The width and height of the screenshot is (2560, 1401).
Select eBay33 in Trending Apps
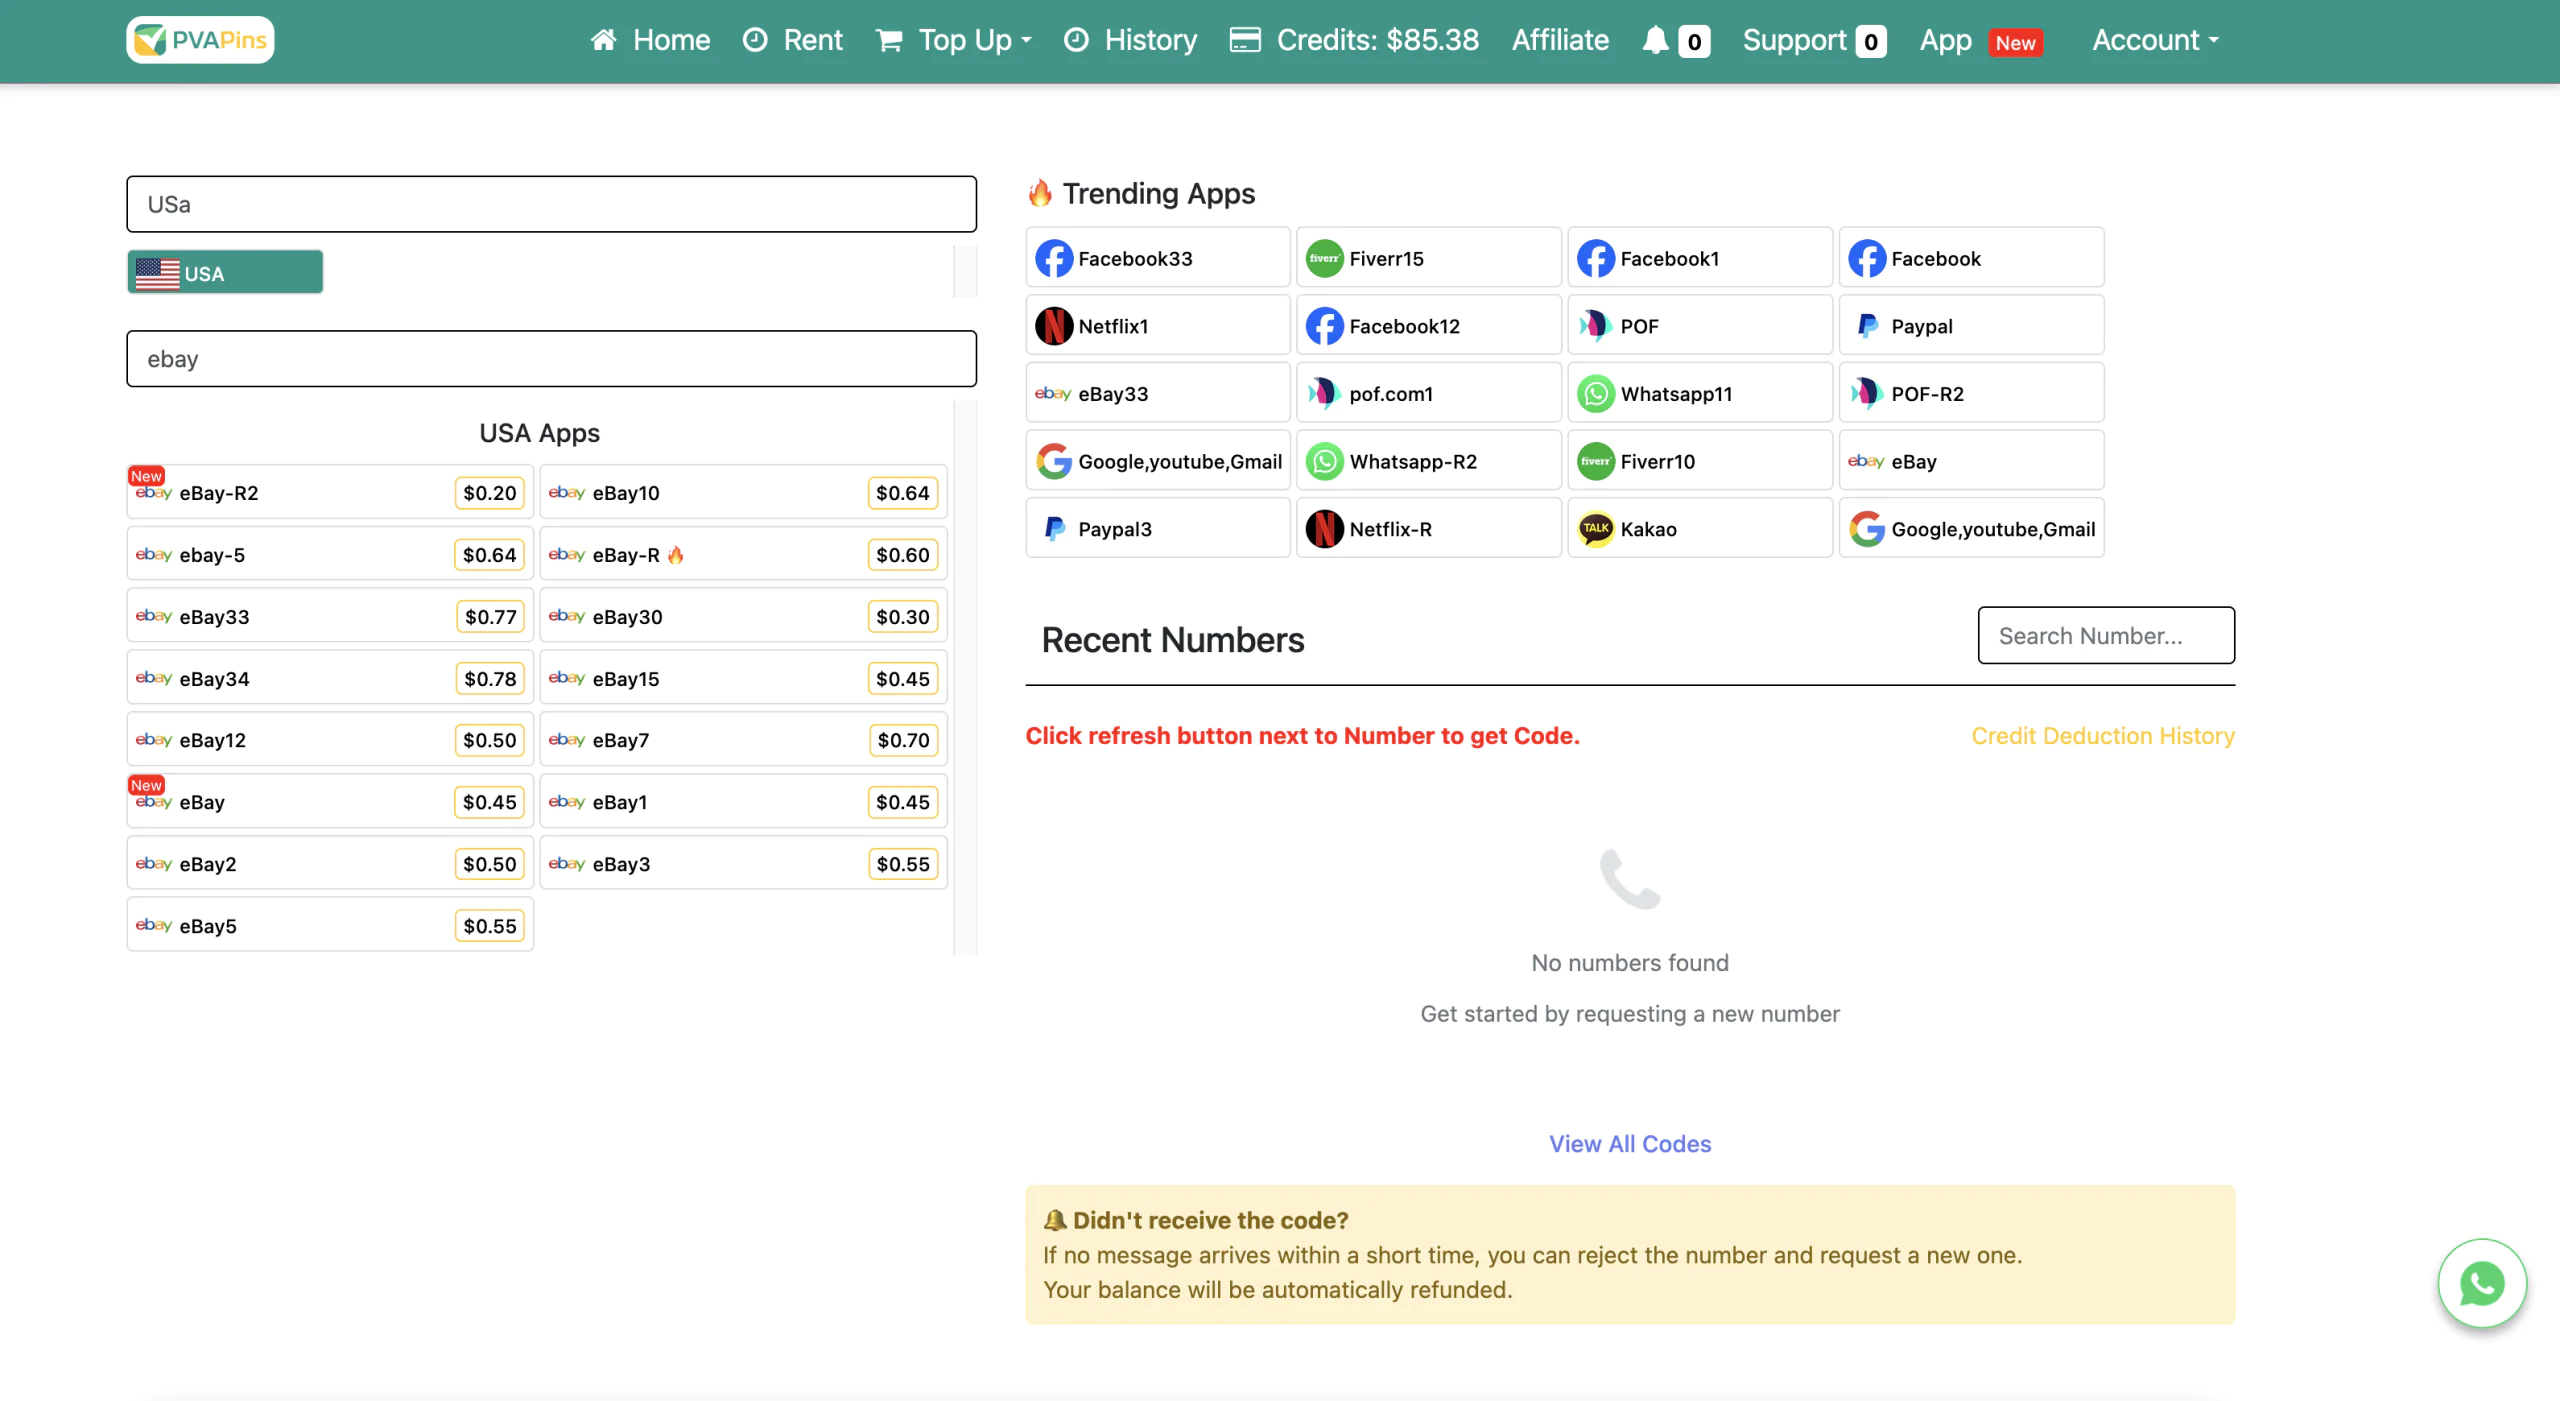(x=1158, y=393)
